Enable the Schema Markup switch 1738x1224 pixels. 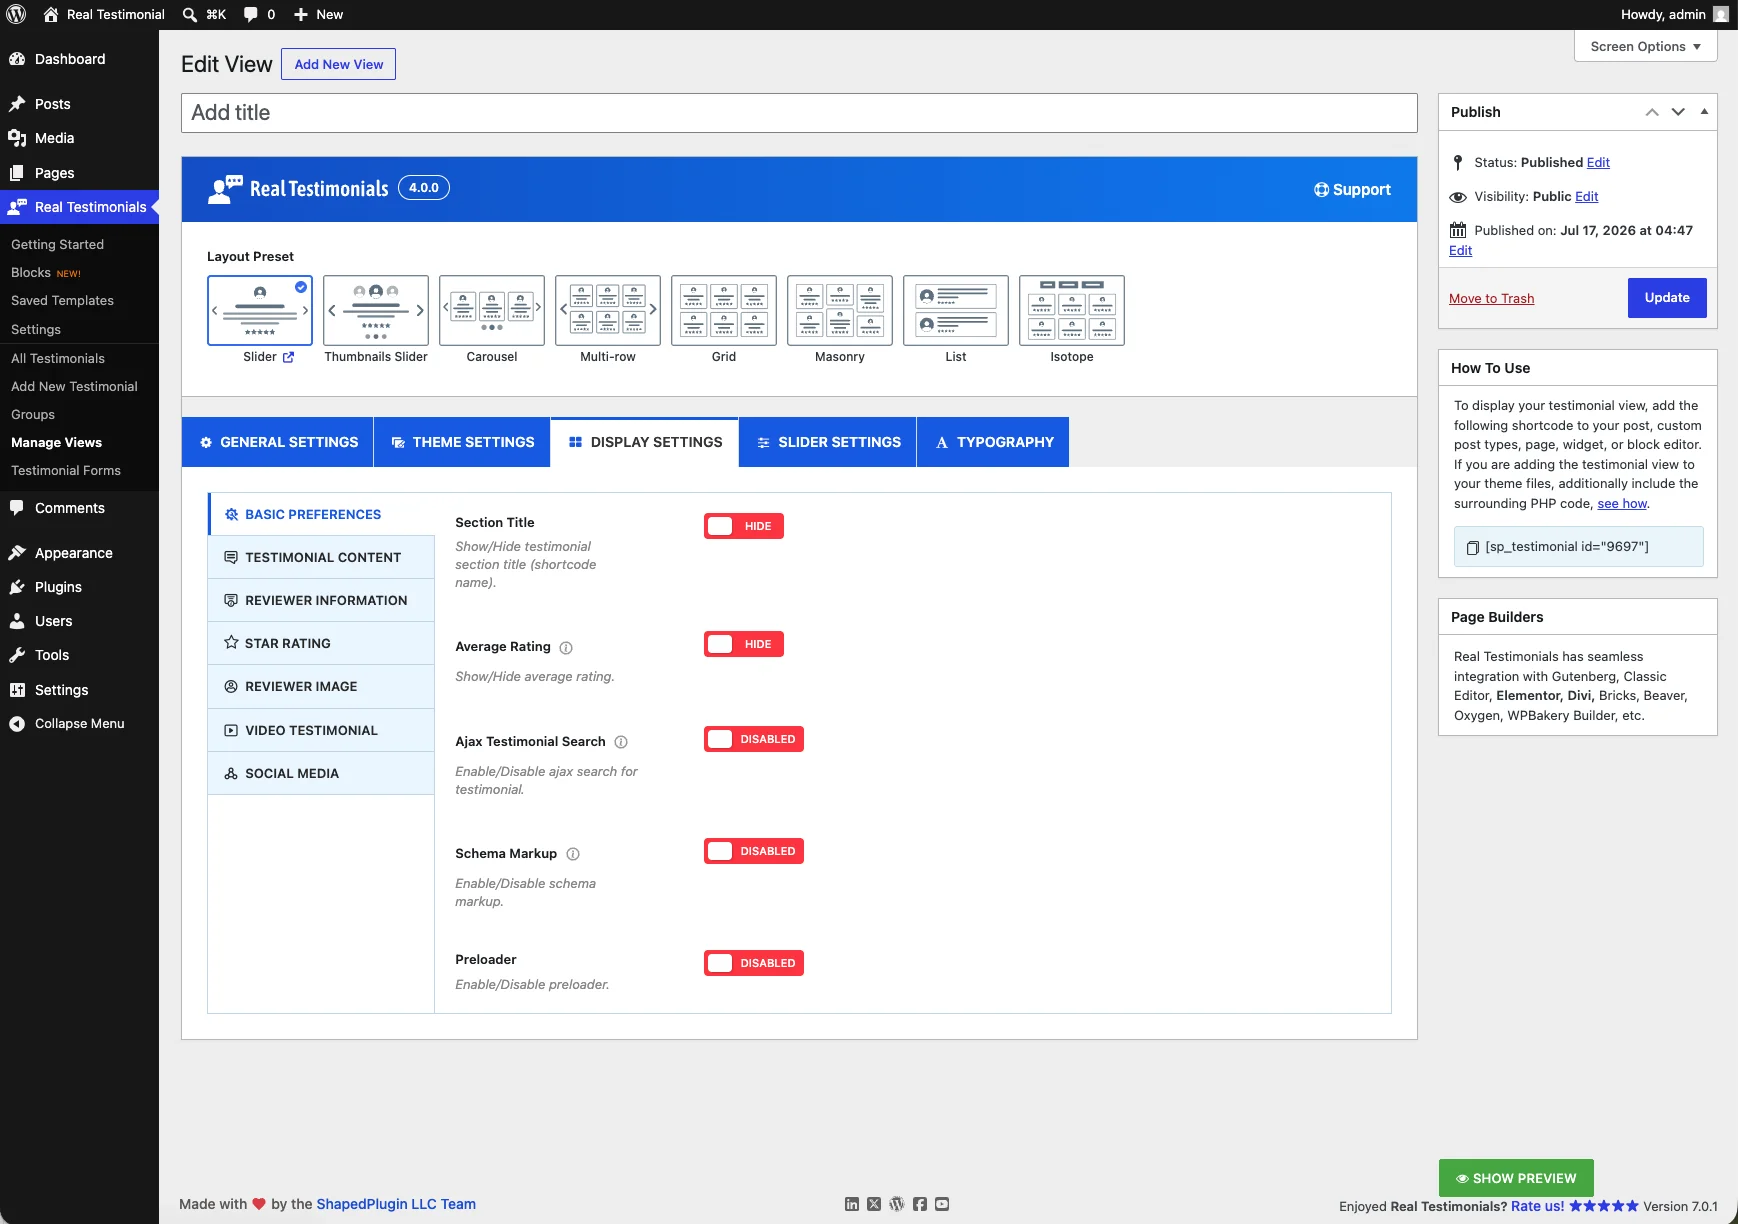click(754, 851)
